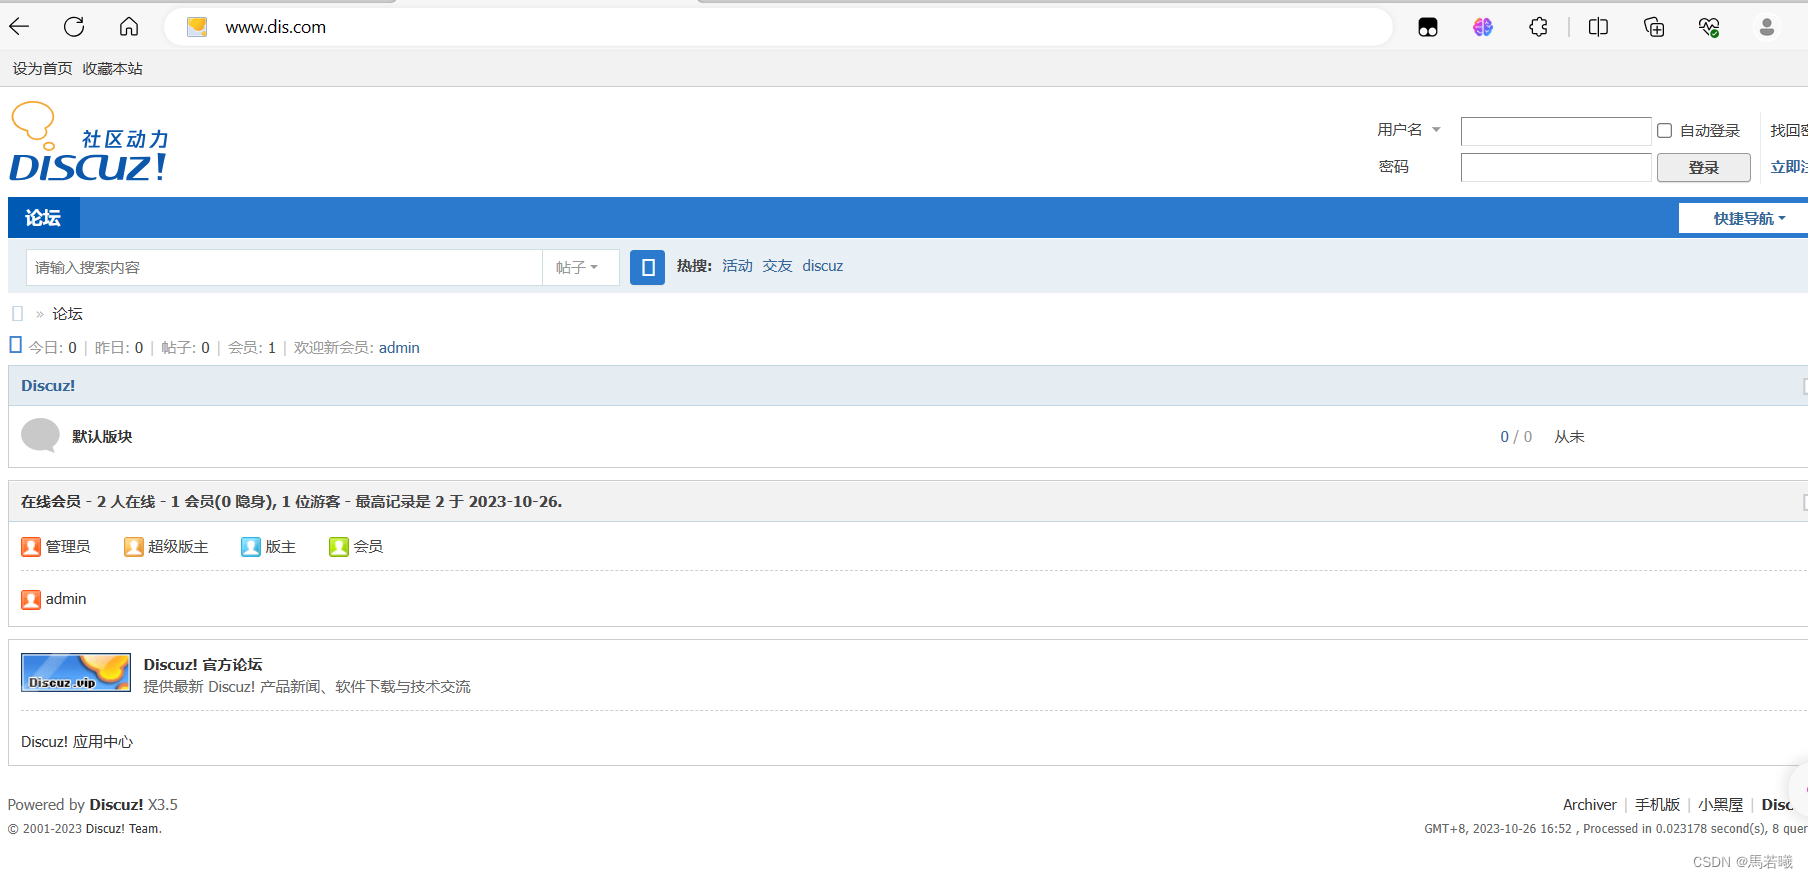Expand the 用户名 login type dropdown

(1436, 130)
